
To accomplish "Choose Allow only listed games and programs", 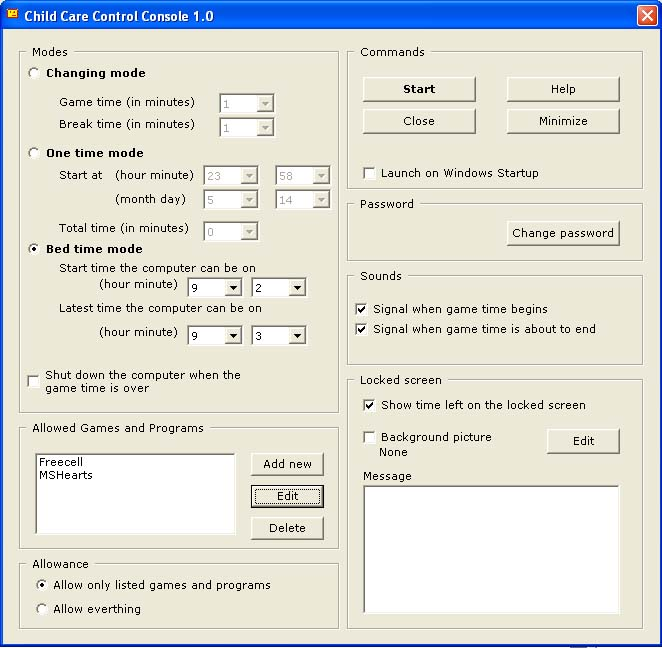I will pyautogui.click(x=41, y=585).
